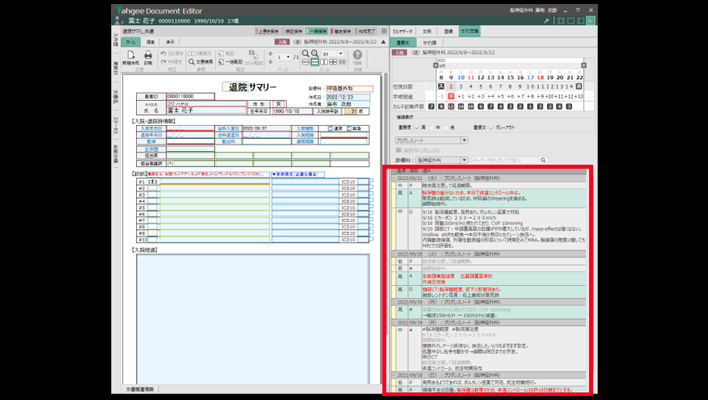Image resolution: width=708 pixels, height=400 pixels.
Task: Click the calendar right scroll button
Action: (x=584, y=65)
